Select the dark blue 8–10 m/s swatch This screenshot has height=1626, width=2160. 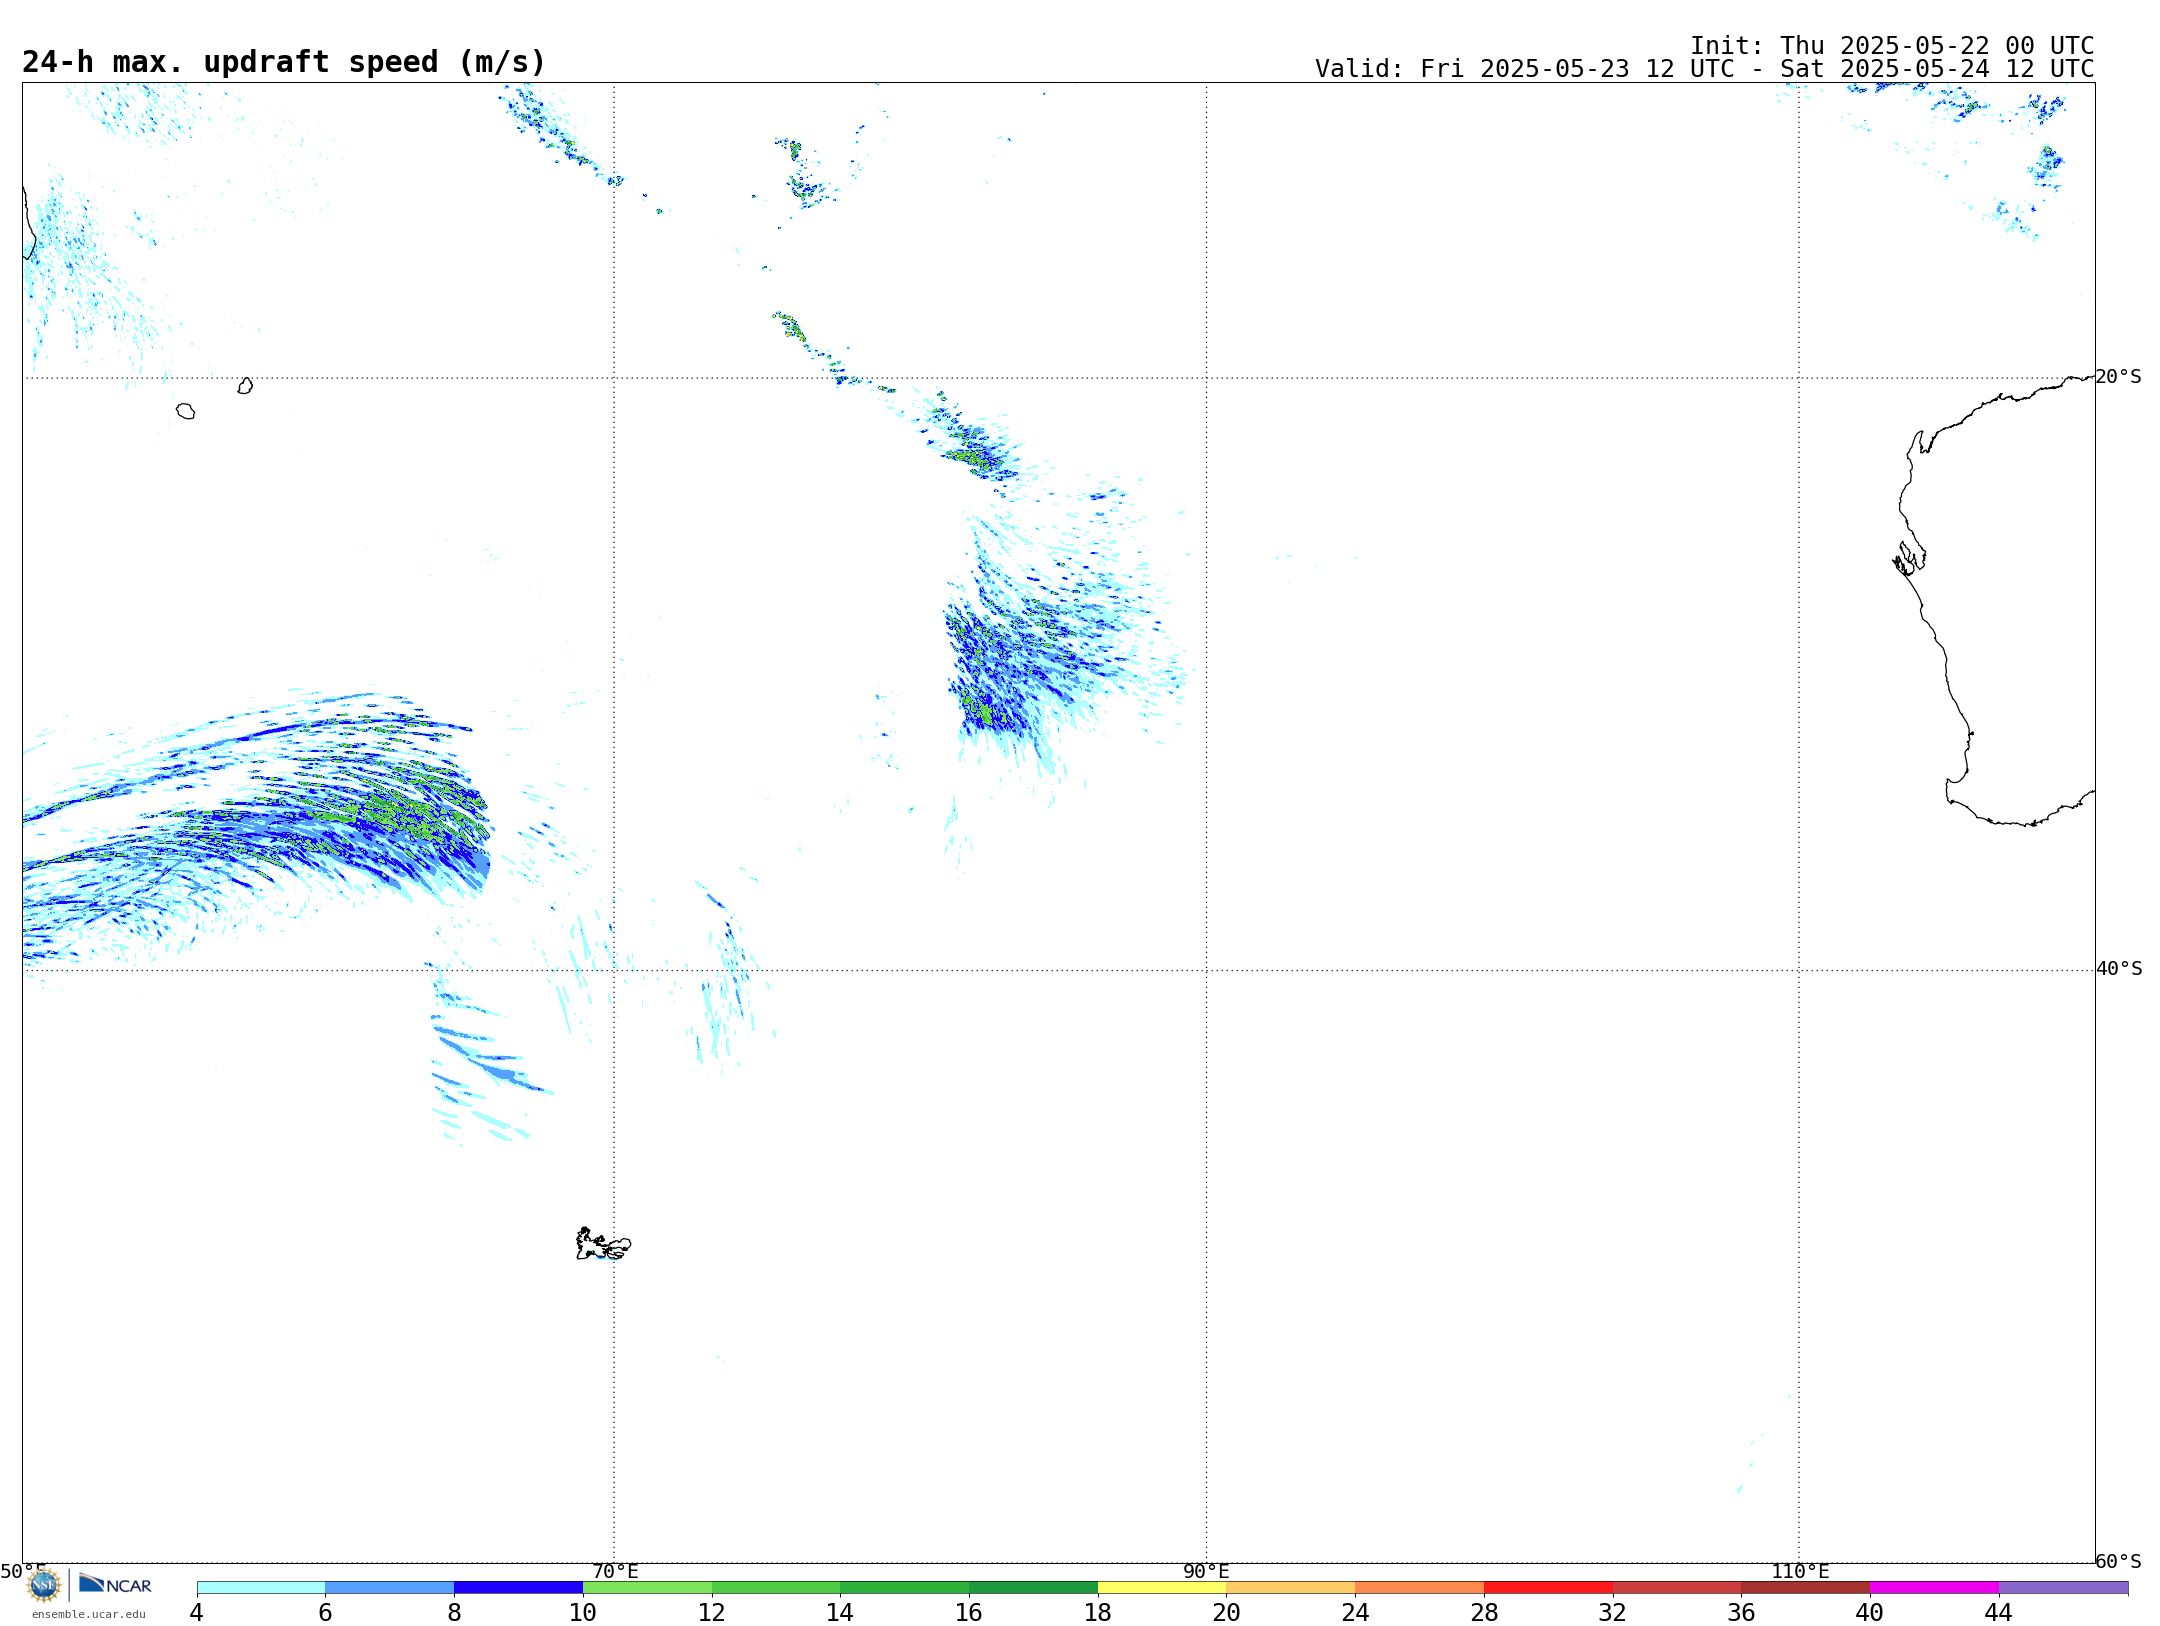point(519,1587)
